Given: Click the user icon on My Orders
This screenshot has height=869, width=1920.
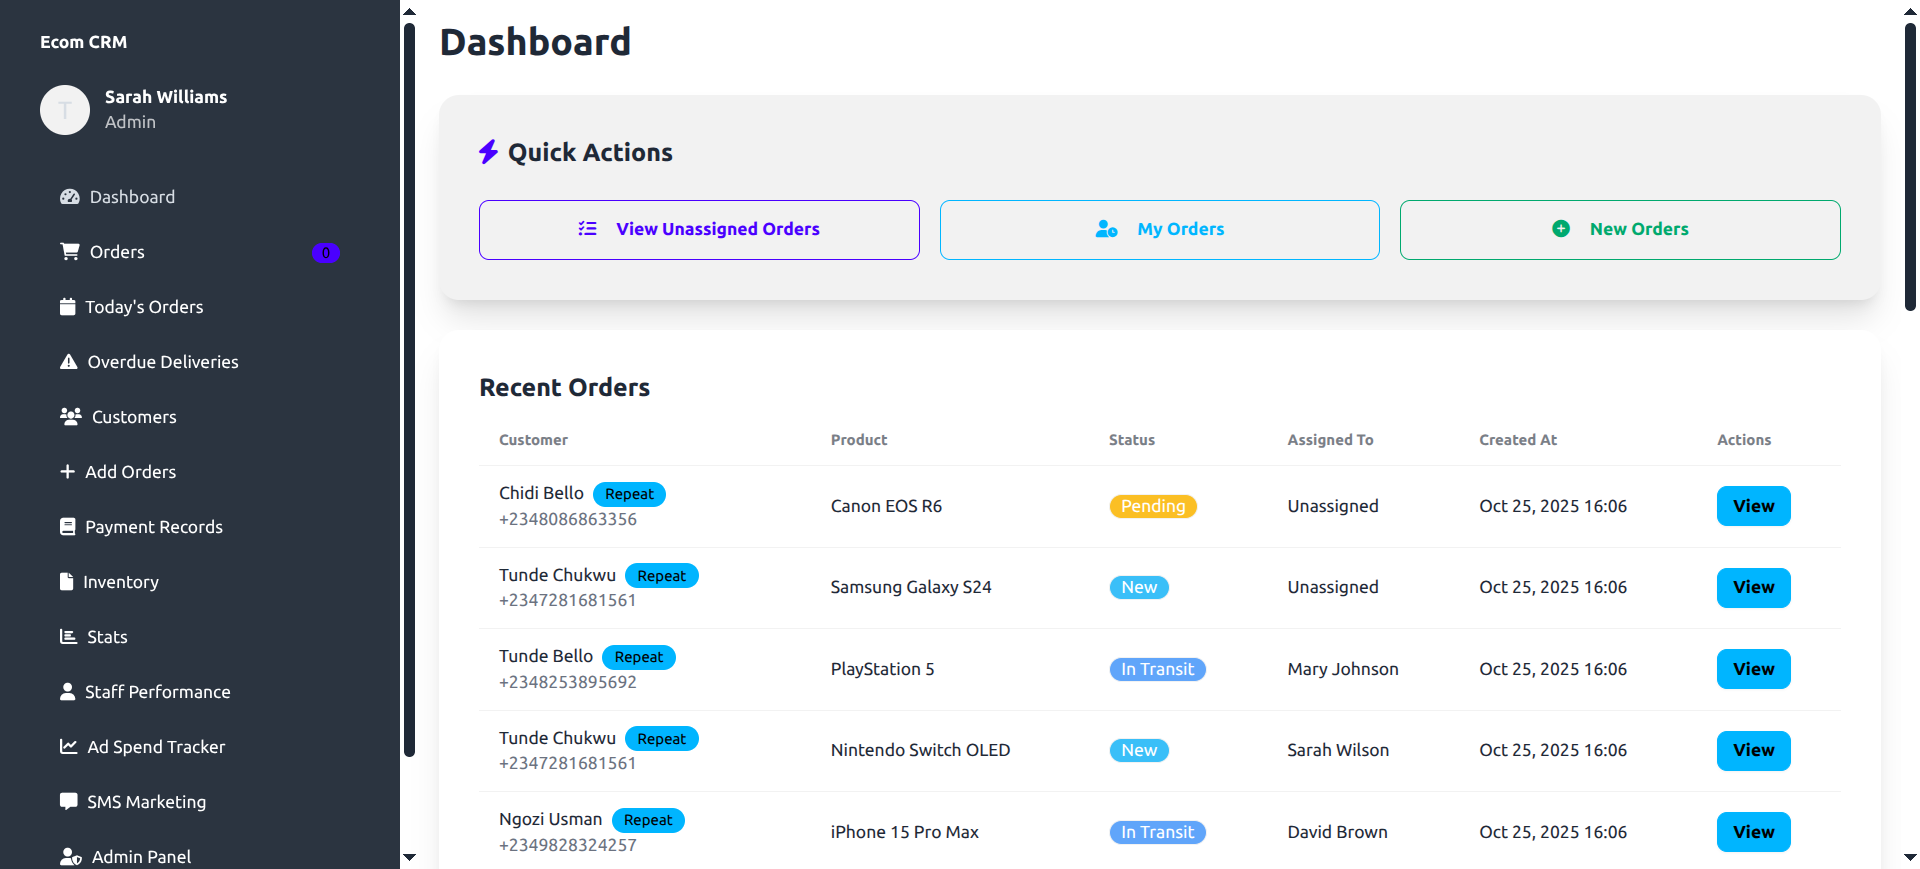Looking at the screenshot, I should (x=1106, y=229).
